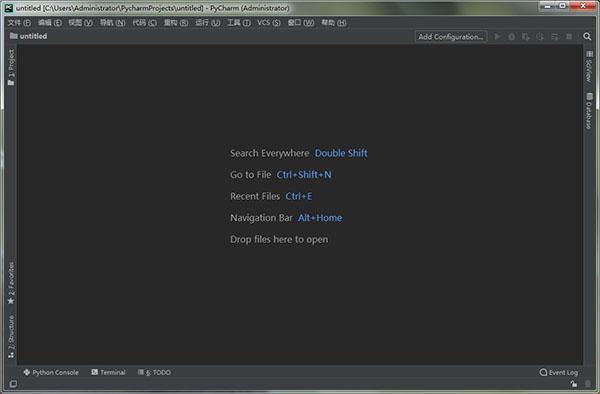Click the untitled project folder icon
Screen dimensions: 600x394
[14, 36]
